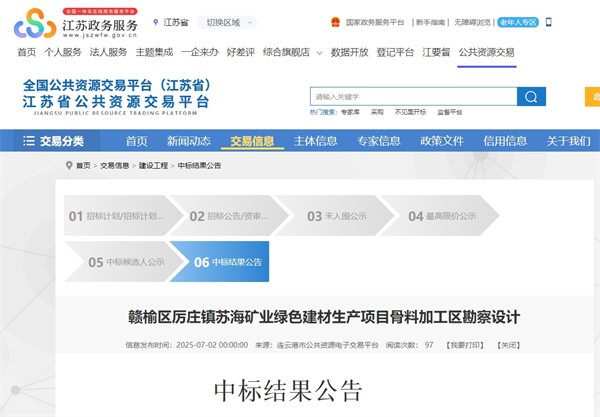
Task: Click the 我要打印 print link
Action: point(464,344)
